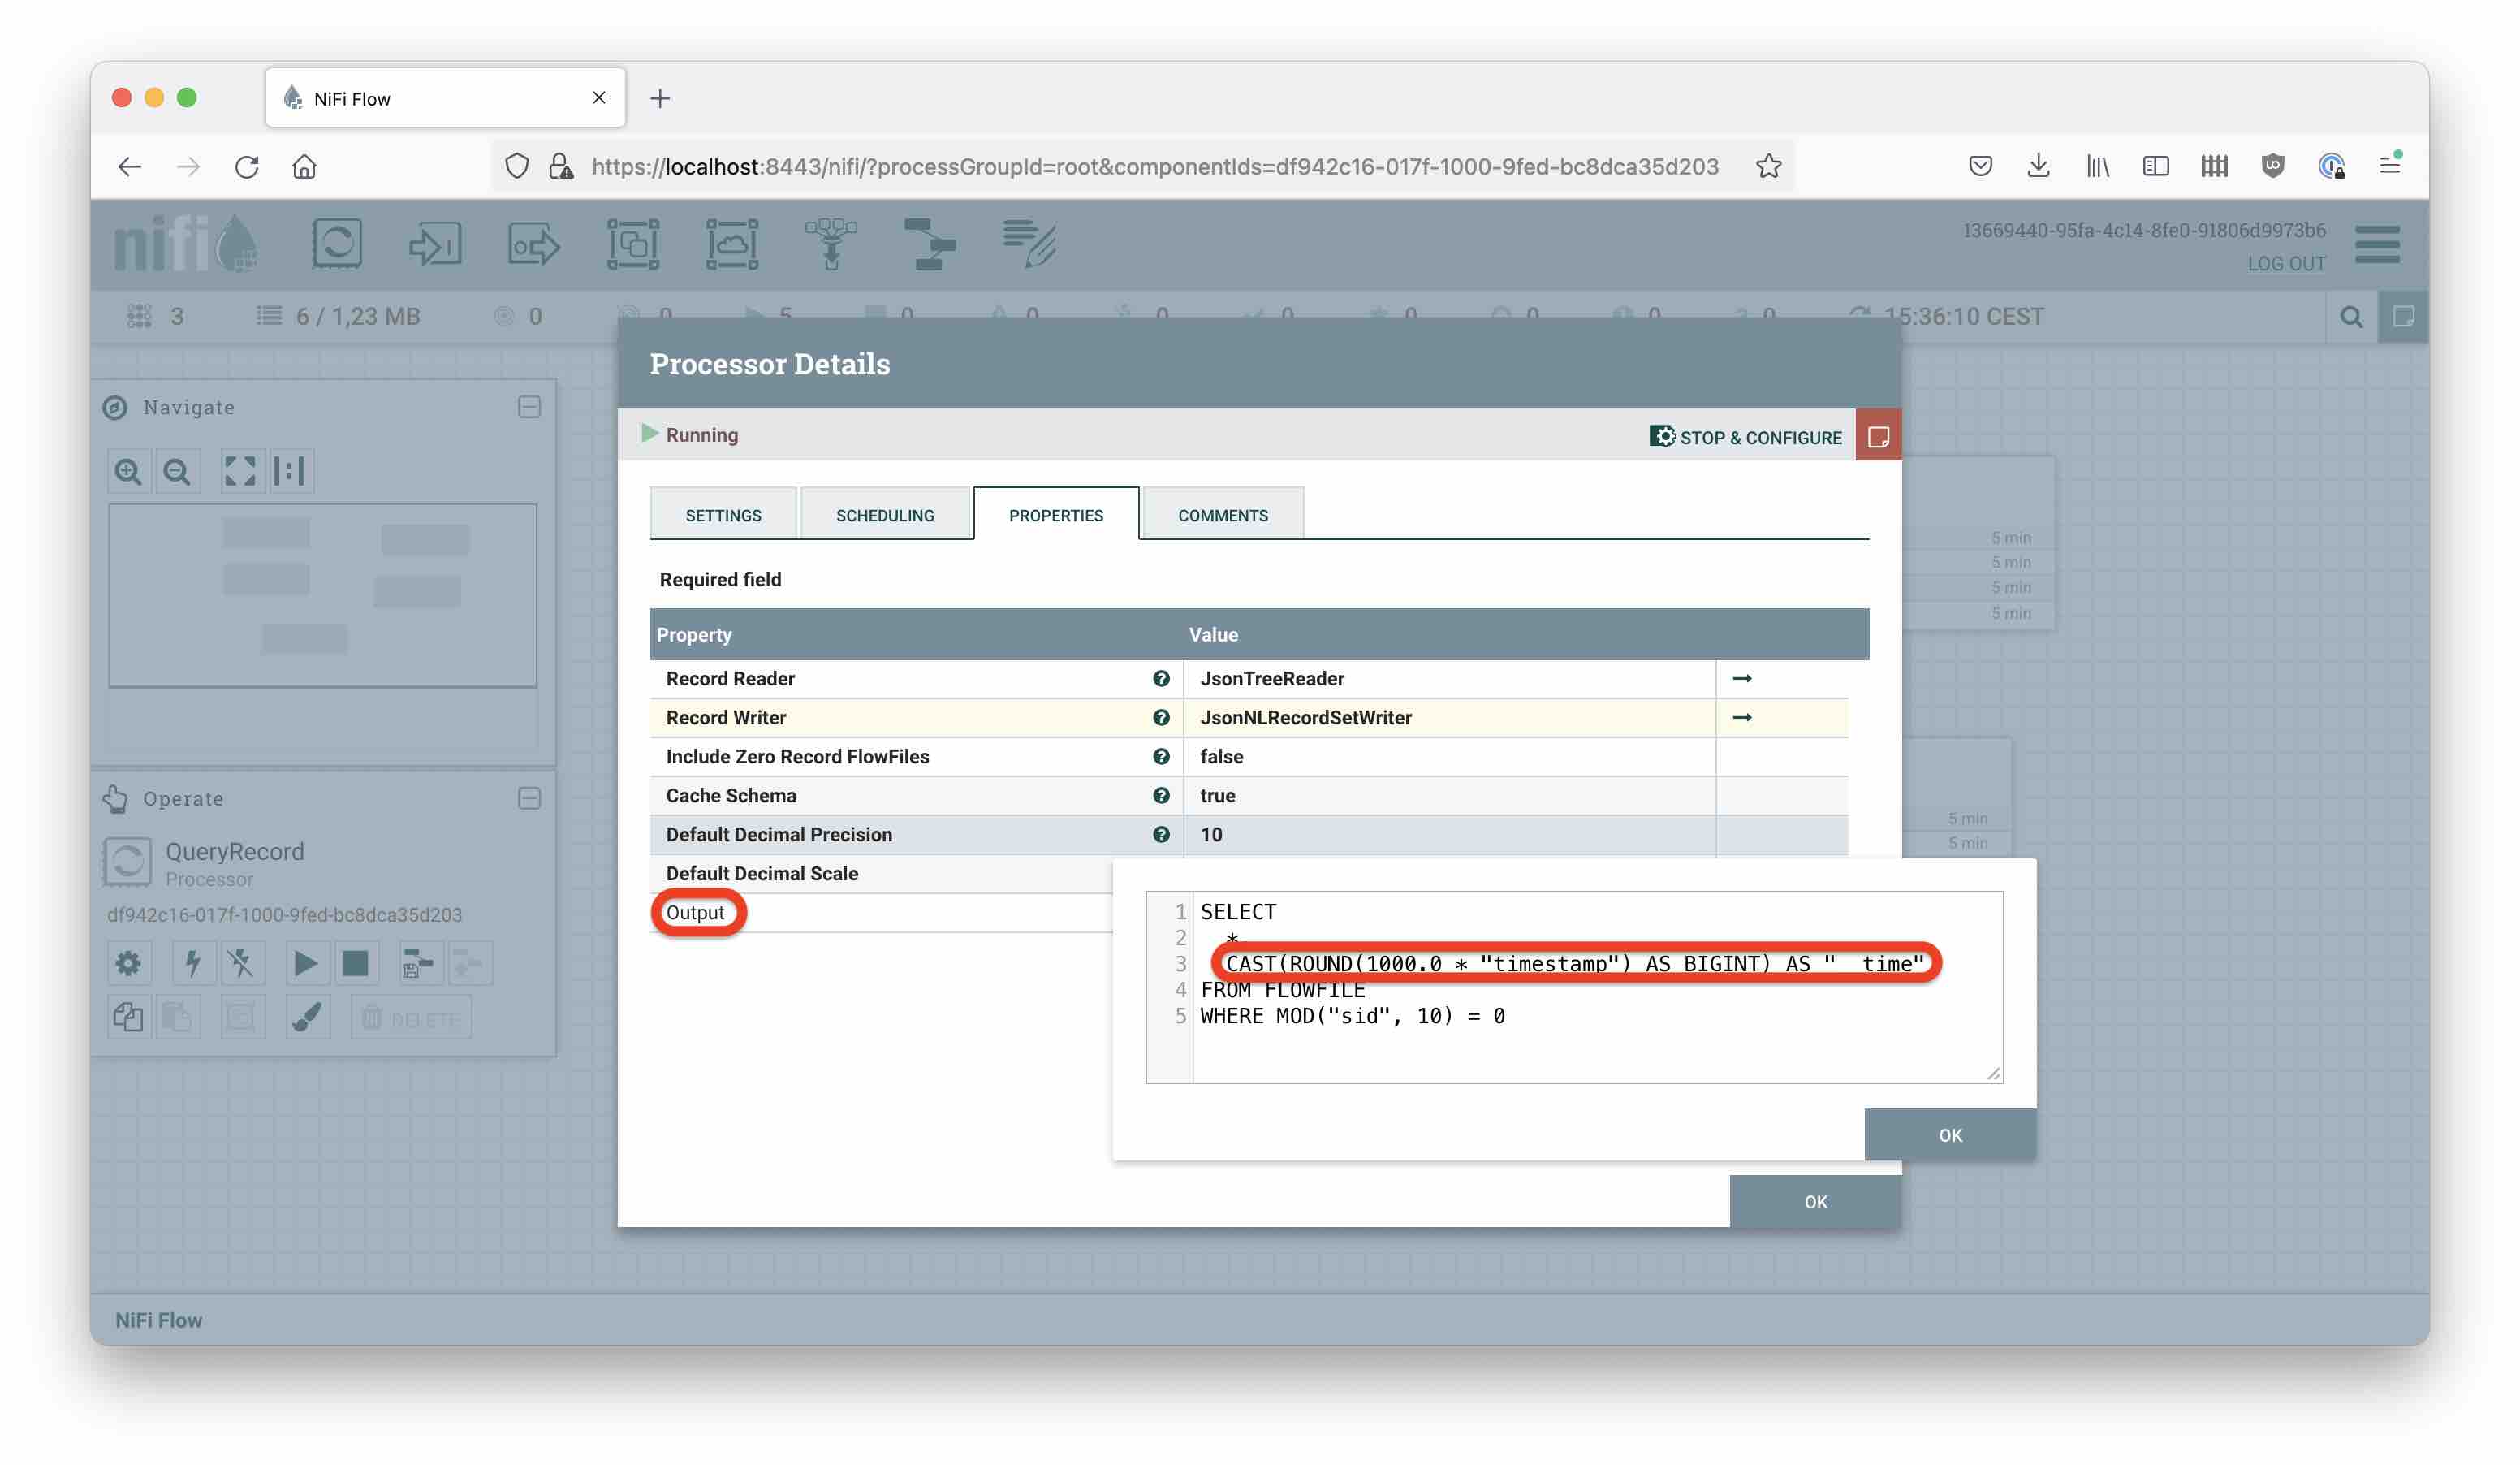Click the Label component icon in toolbar

coord(1029,244)
